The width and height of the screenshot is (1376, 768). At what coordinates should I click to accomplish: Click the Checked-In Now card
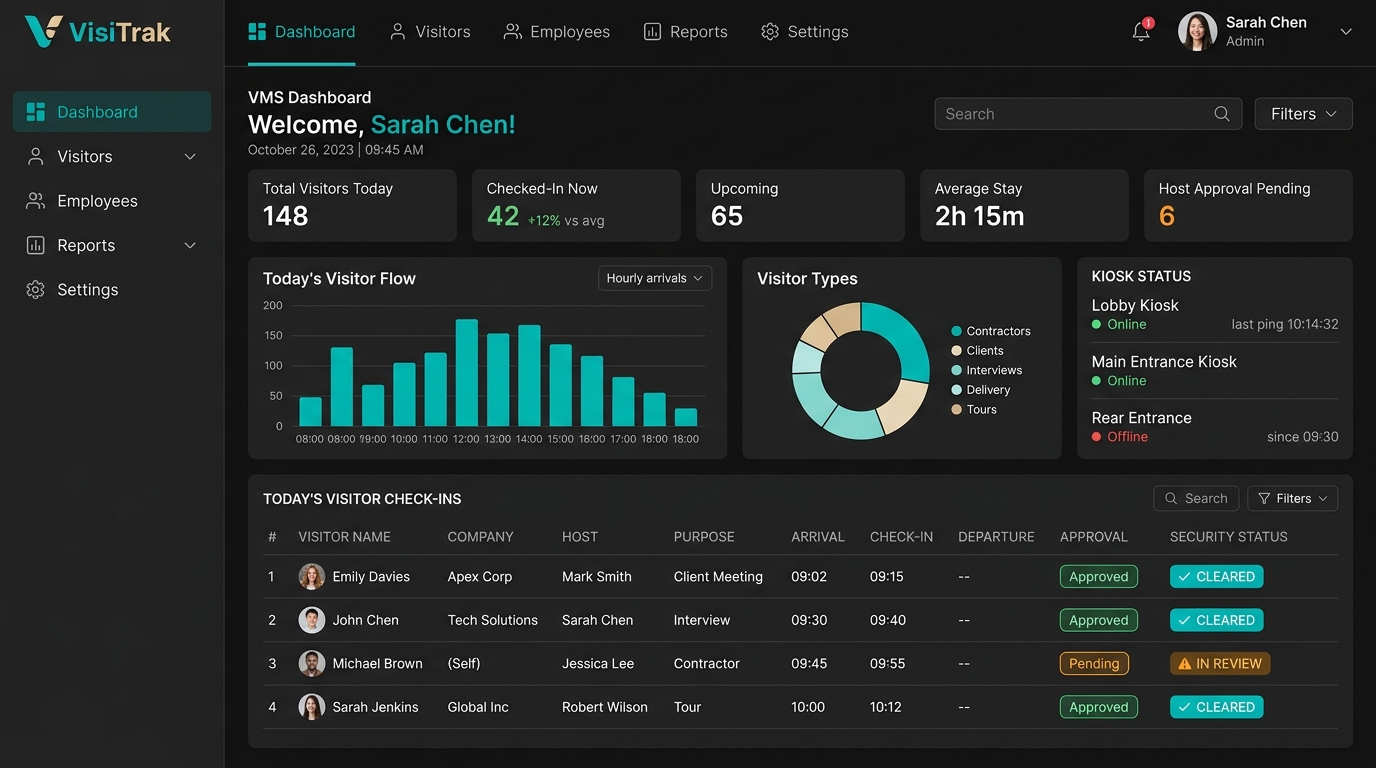pos(576,205)
